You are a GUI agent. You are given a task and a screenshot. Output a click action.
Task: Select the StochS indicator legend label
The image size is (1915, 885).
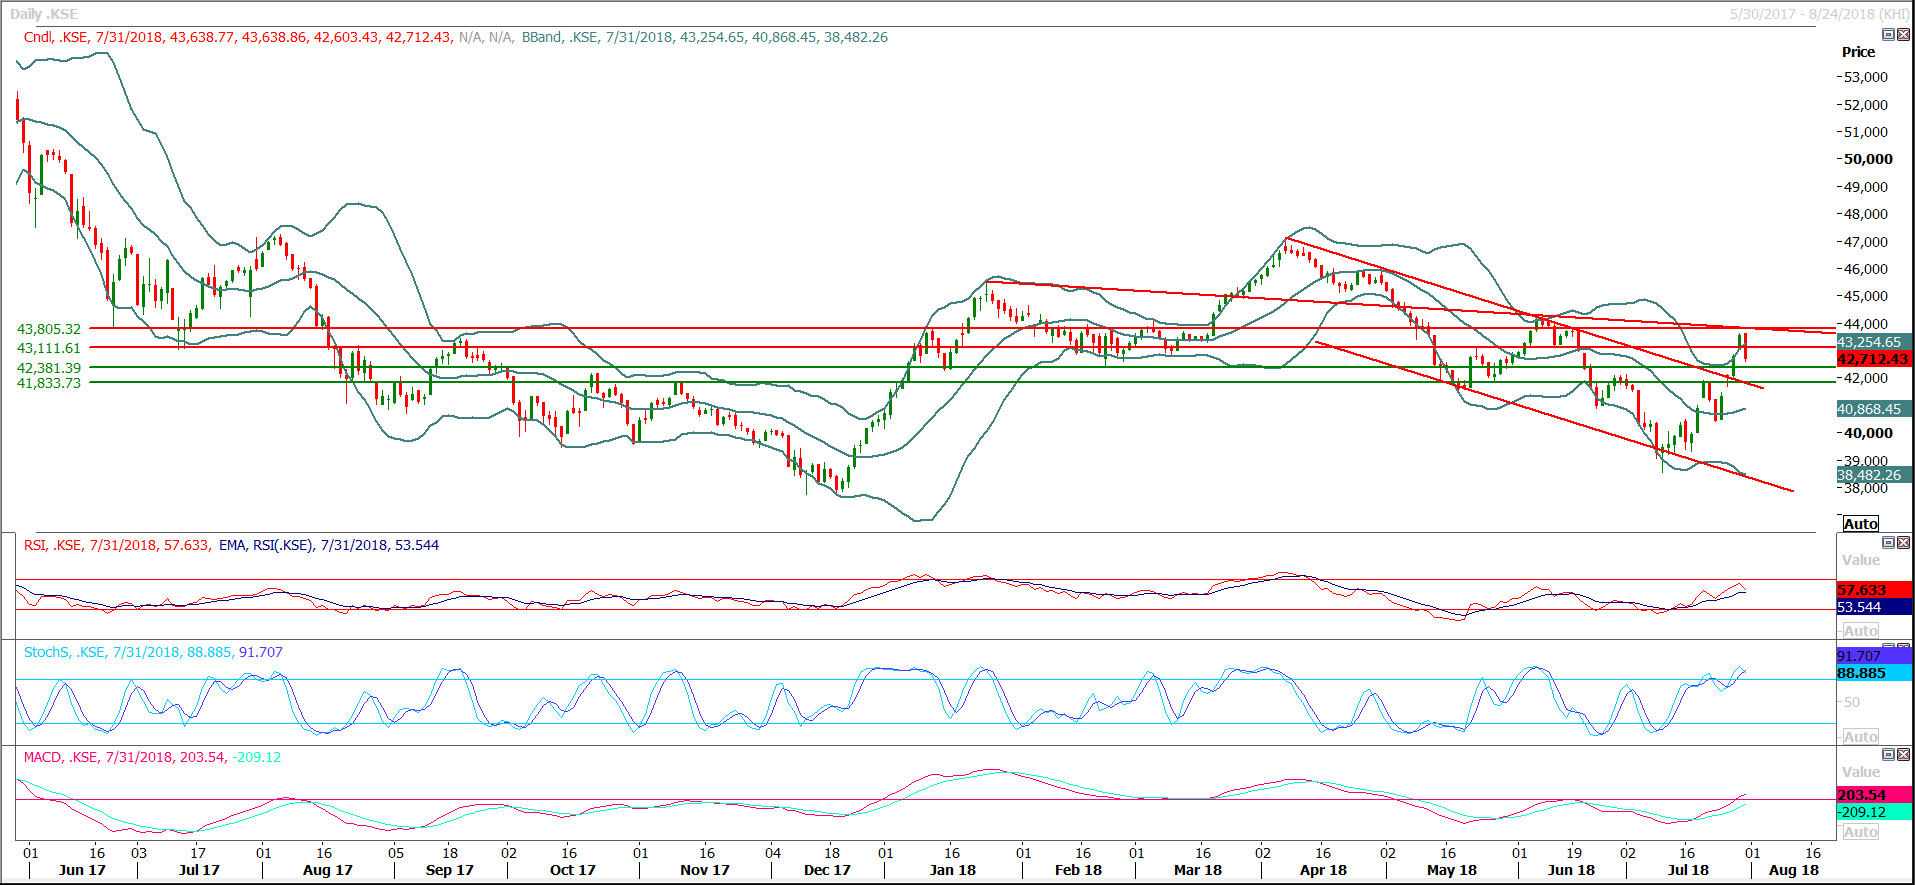pos(46,652)
